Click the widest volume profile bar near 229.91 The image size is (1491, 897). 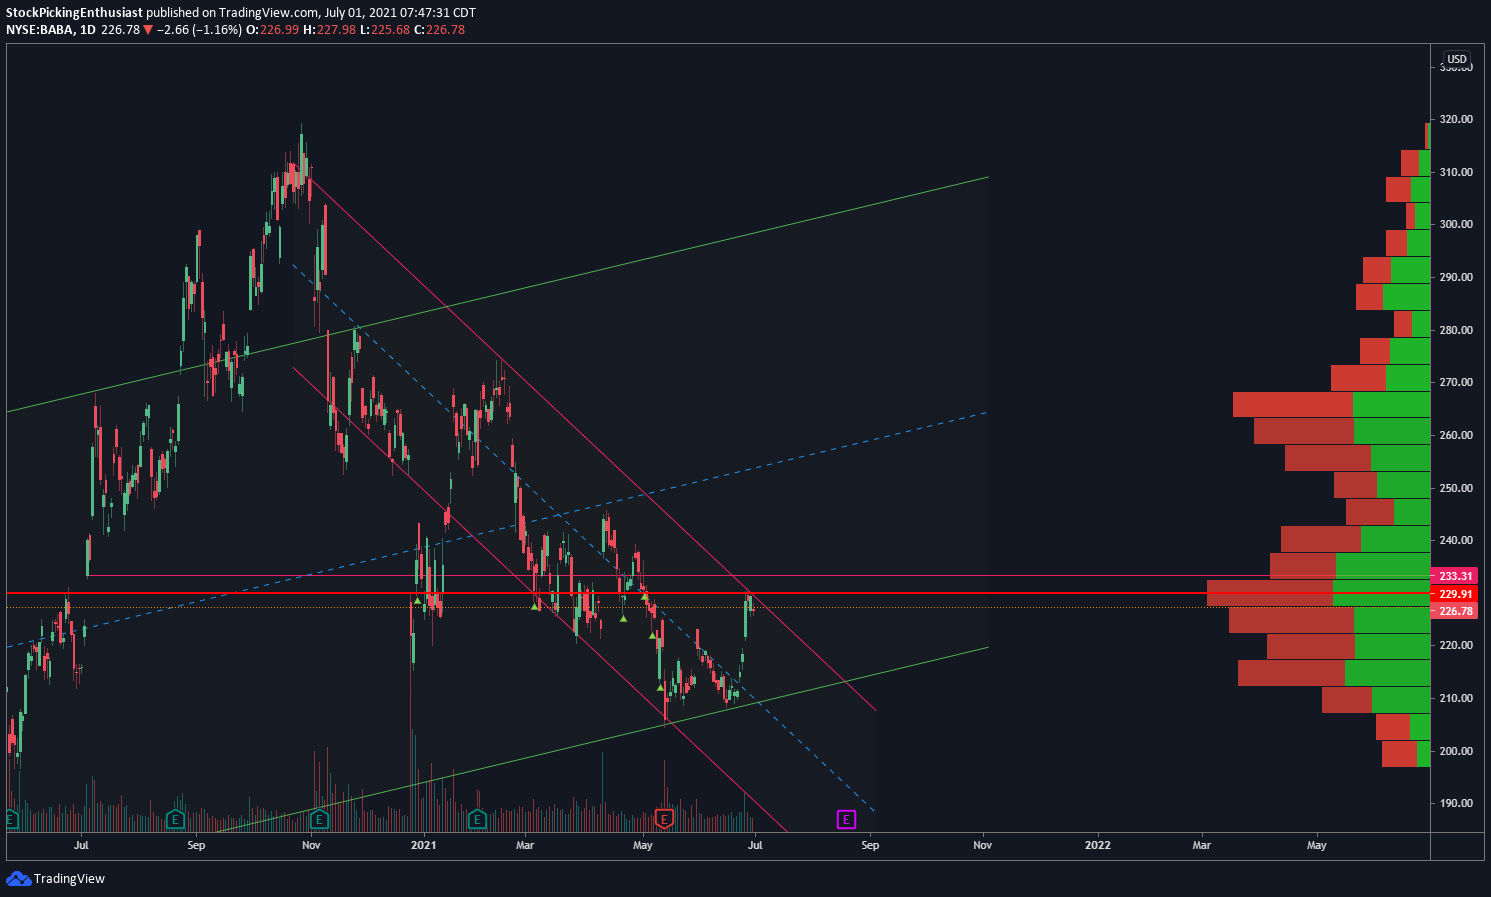click(1318, 593)
